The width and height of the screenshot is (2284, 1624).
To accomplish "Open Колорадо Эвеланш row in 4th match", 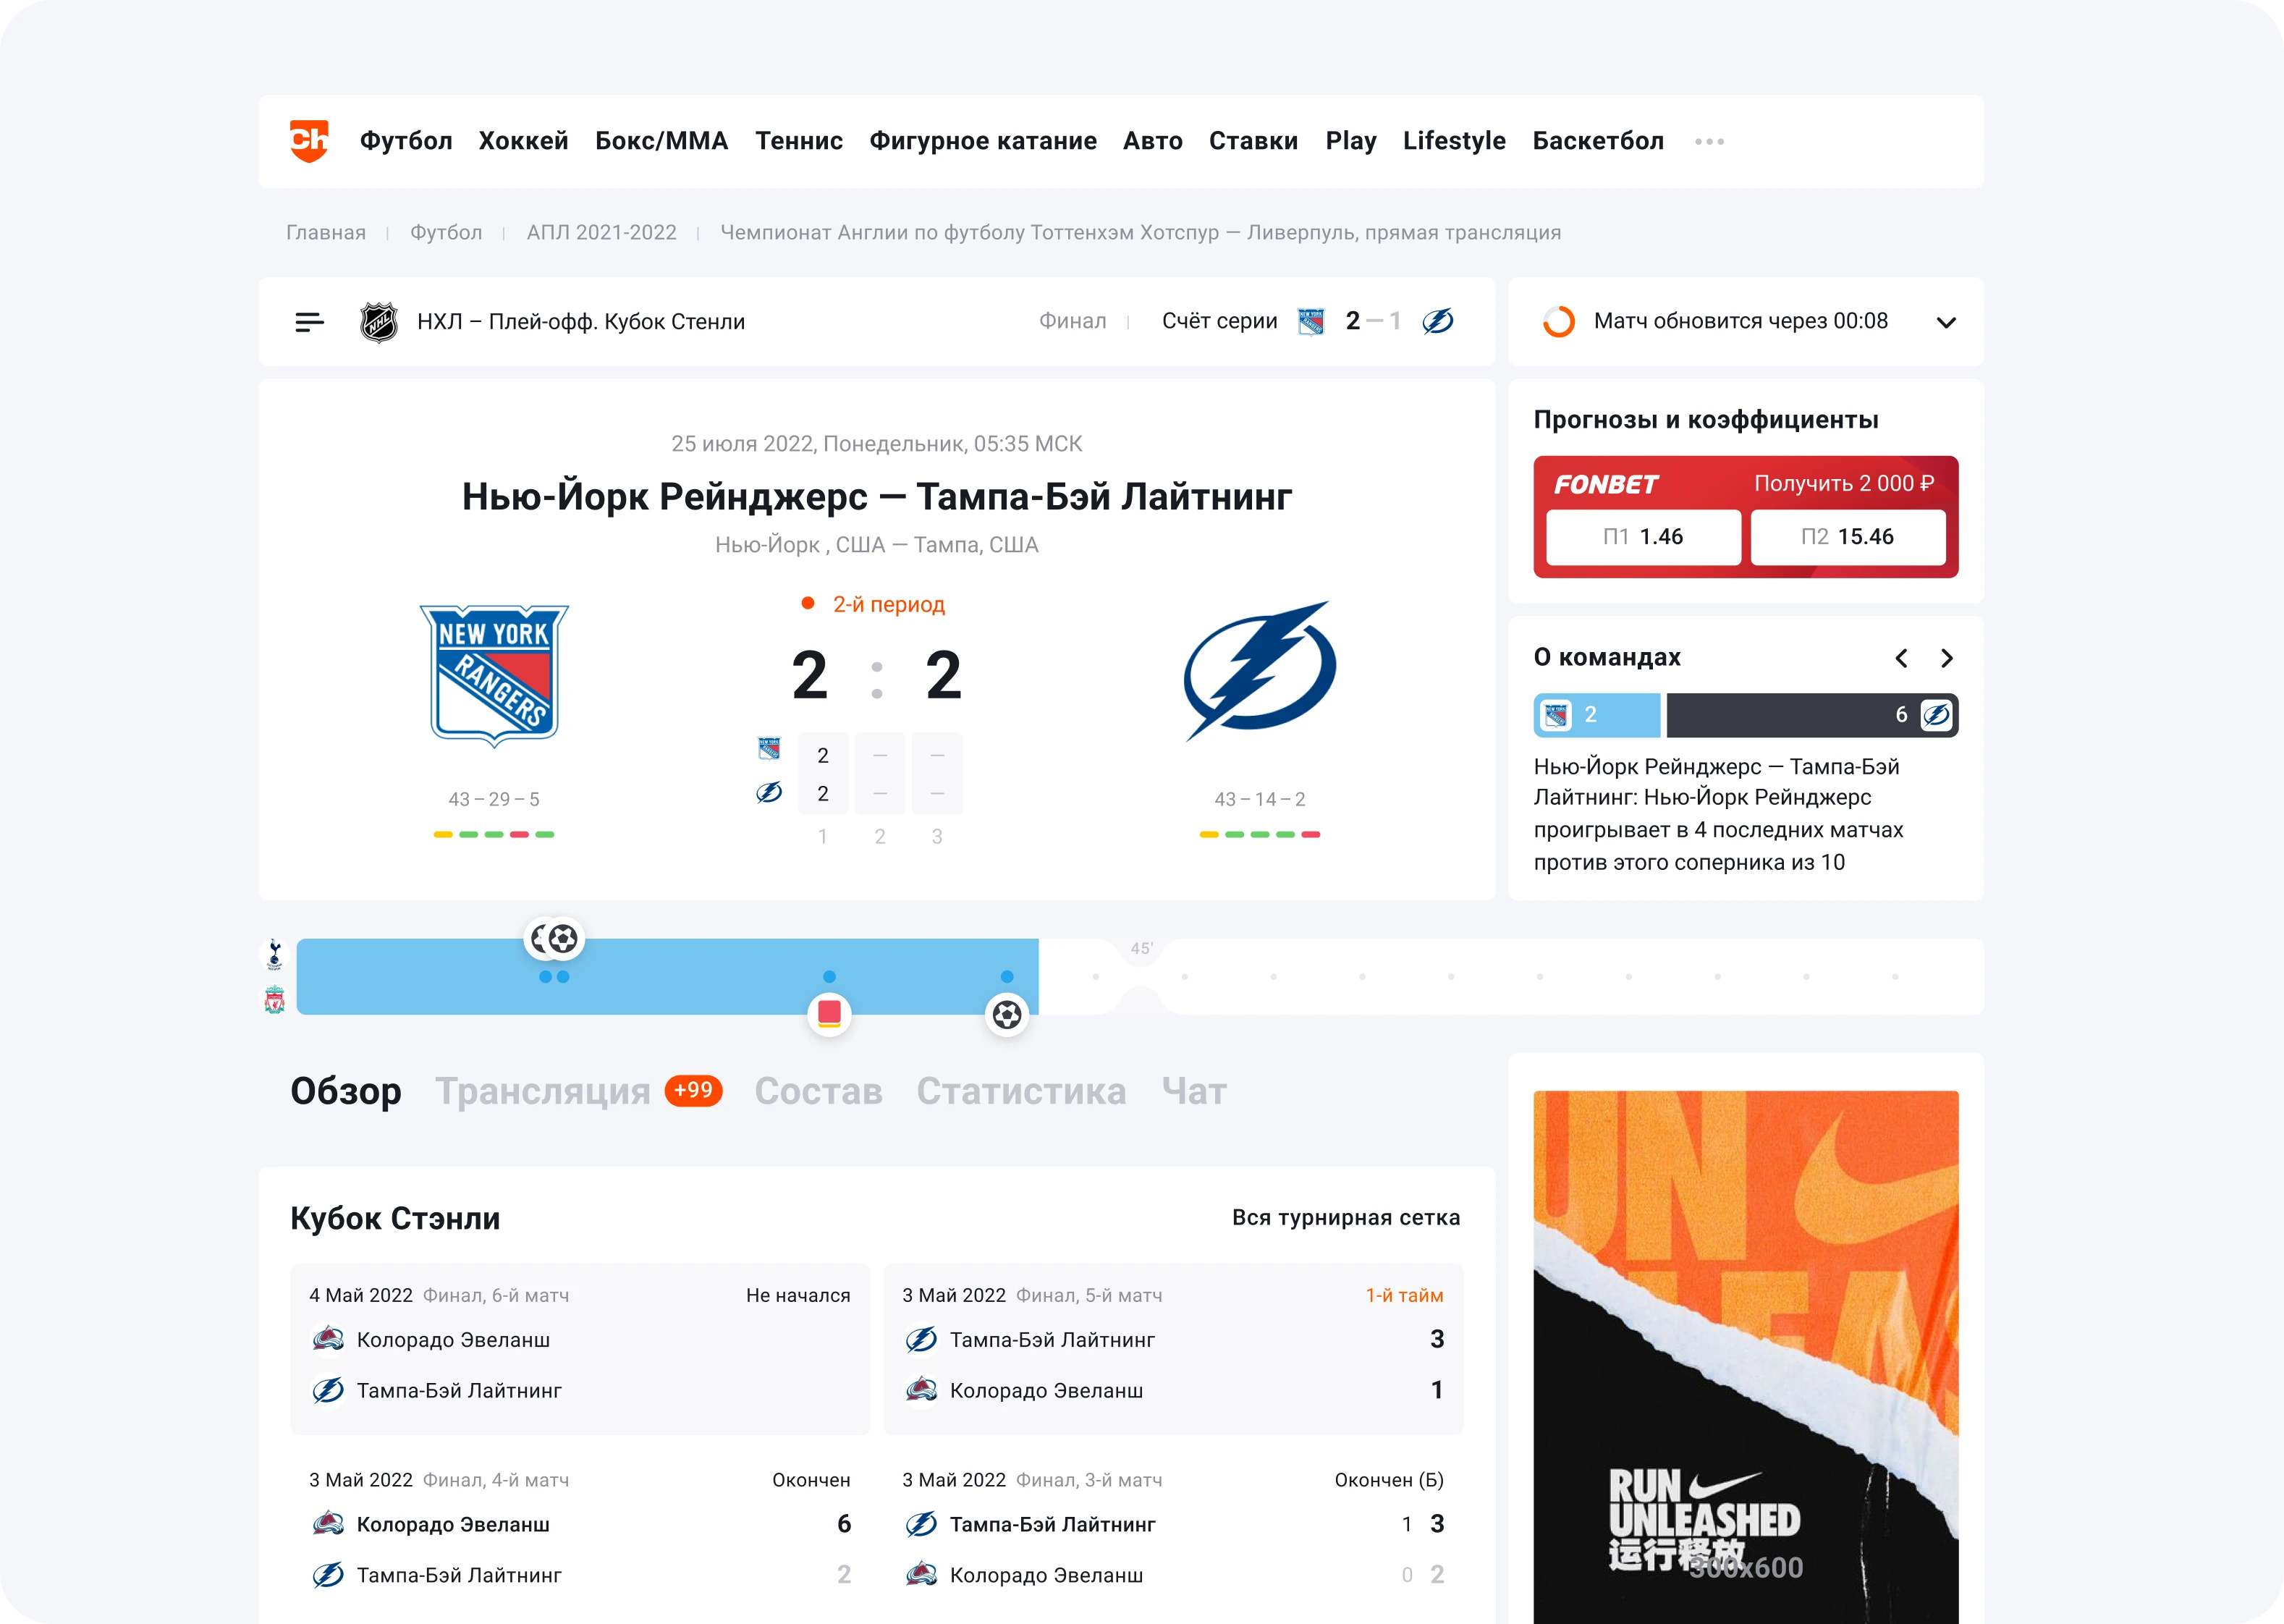I will click(580, 1524).
